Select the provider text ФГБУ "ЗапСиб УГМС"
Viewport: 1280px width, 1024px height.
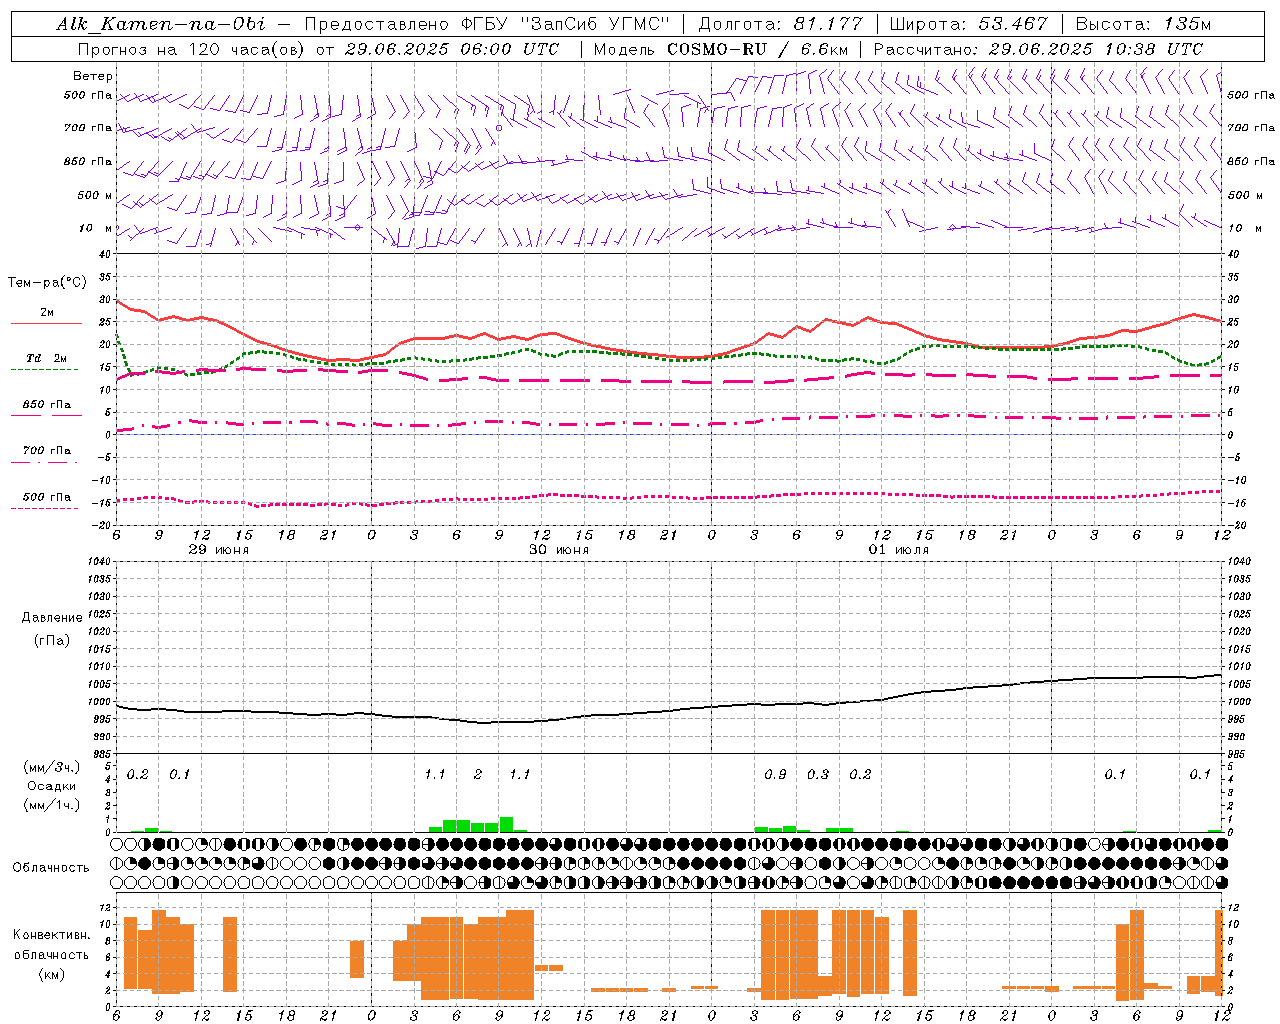tap(566, 24)
